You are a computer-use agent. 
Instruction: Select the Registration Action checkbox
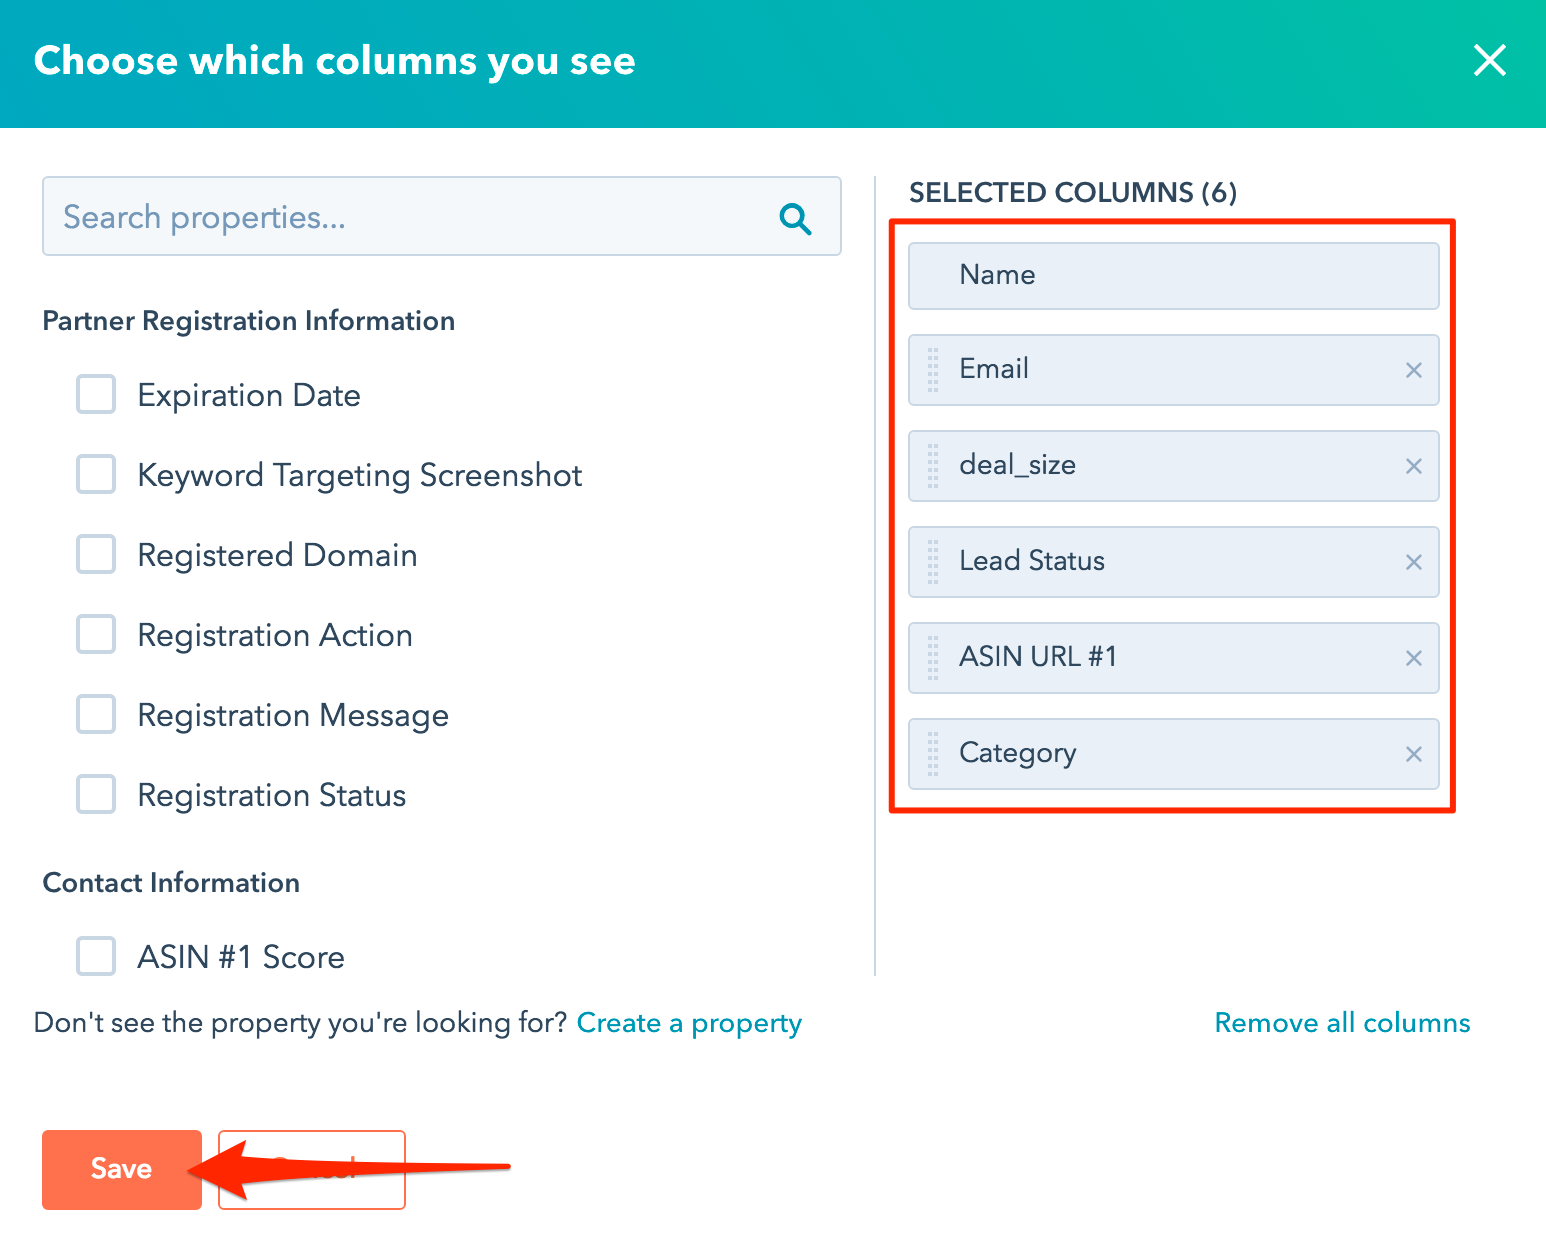tap(96, 634)
